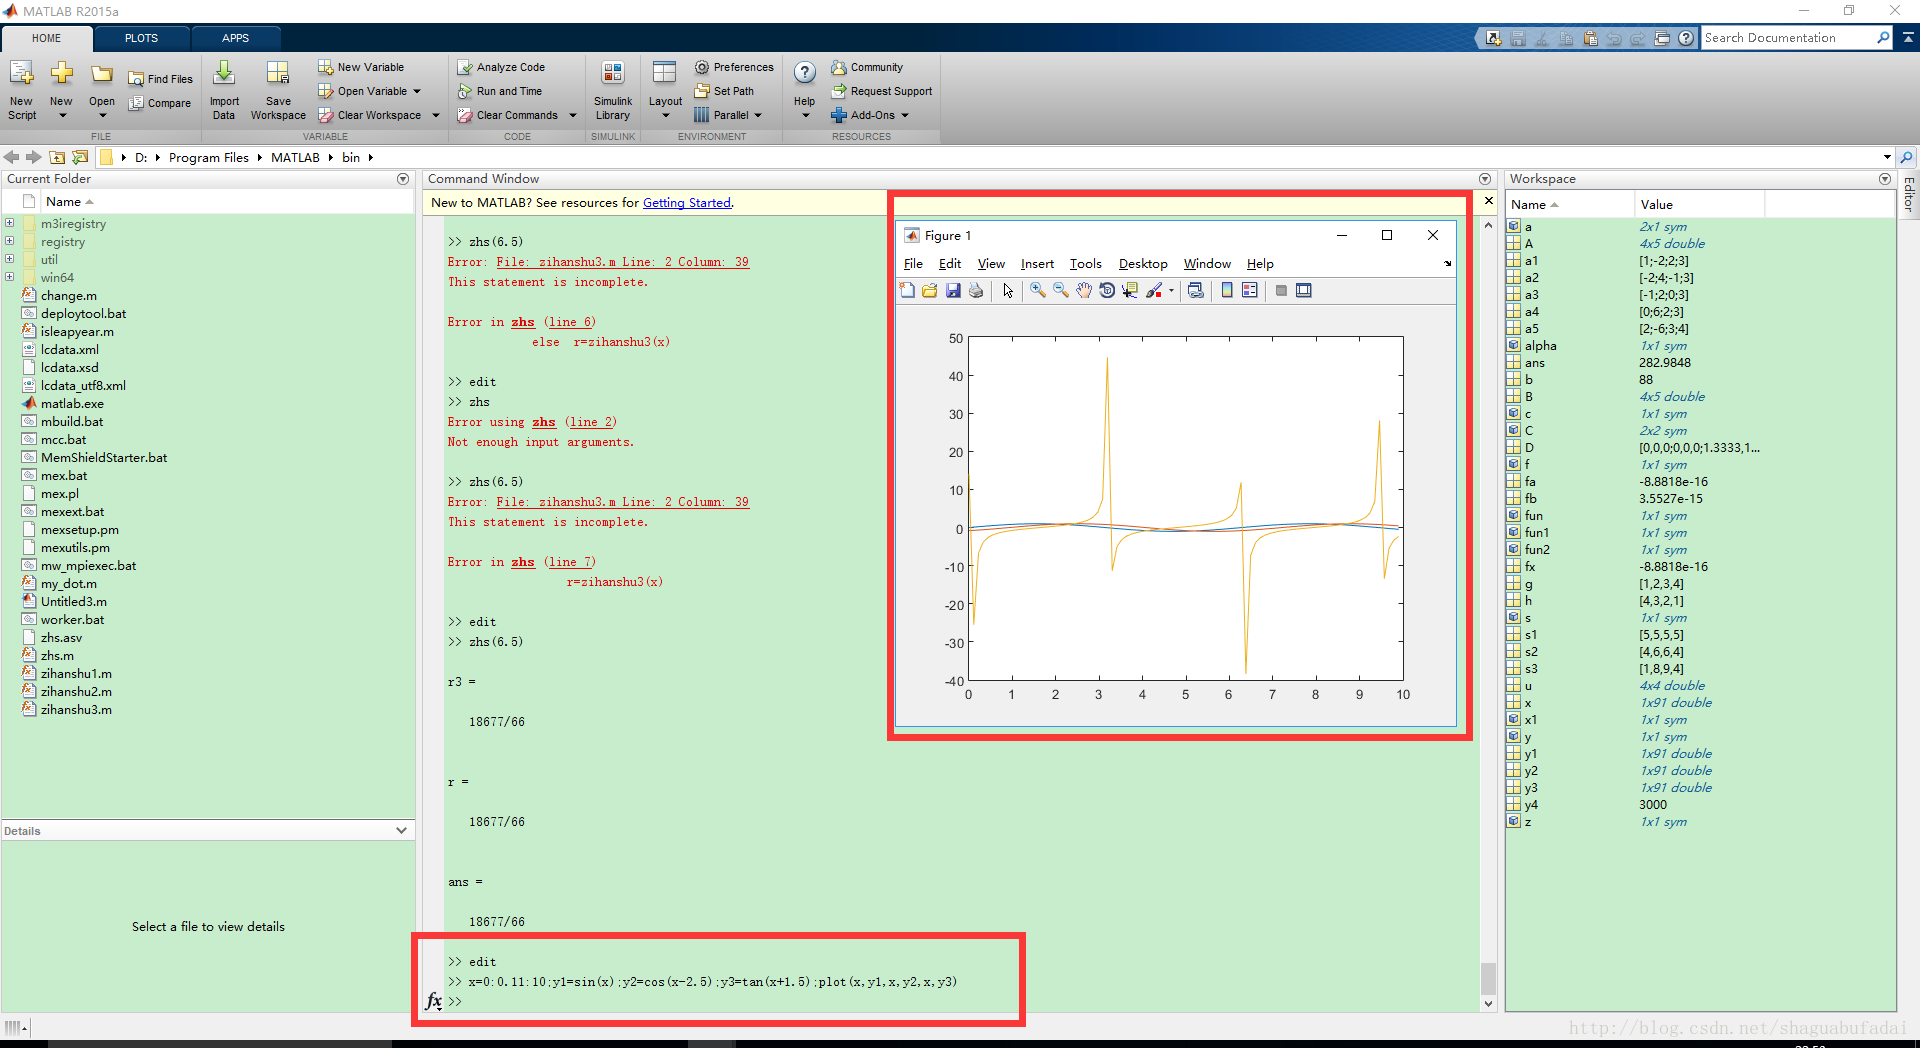Click the Community icon in Resources

point(839,67)
